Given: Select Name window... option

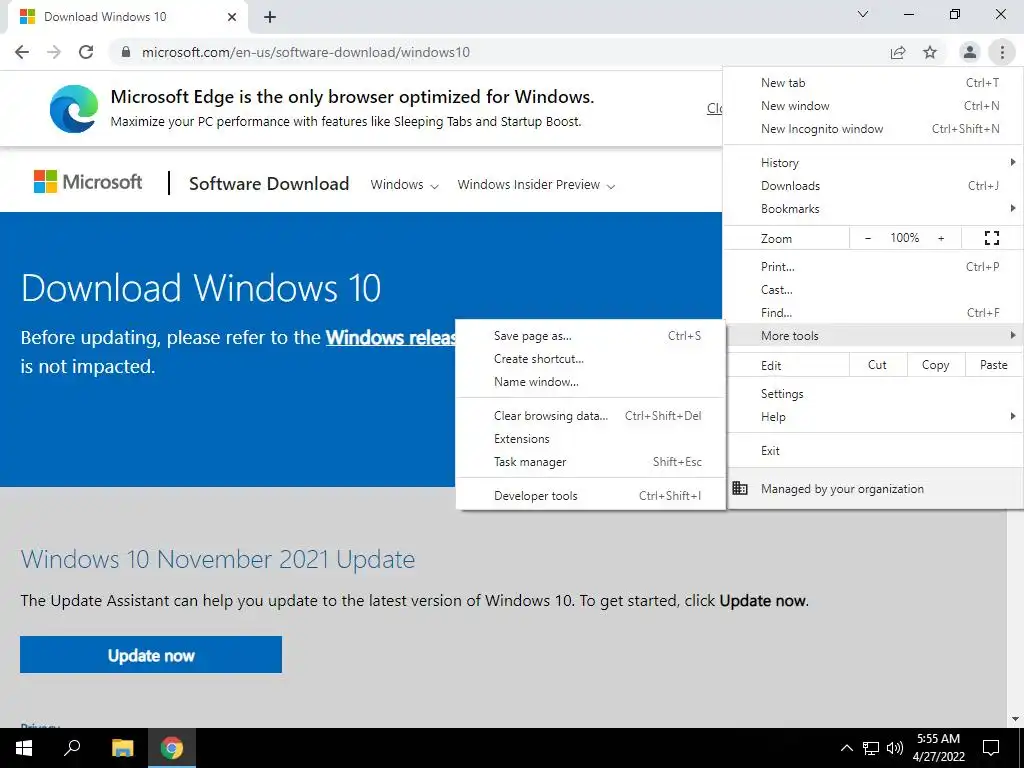Looking at the screenshot, I should coord(590,382).
